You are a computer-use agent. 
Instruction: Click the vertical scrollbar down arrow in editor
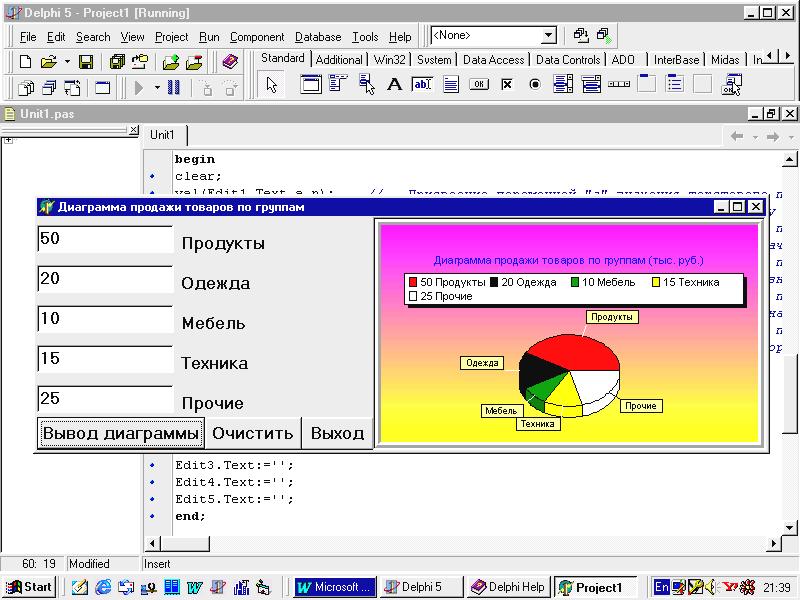point(789,528)
